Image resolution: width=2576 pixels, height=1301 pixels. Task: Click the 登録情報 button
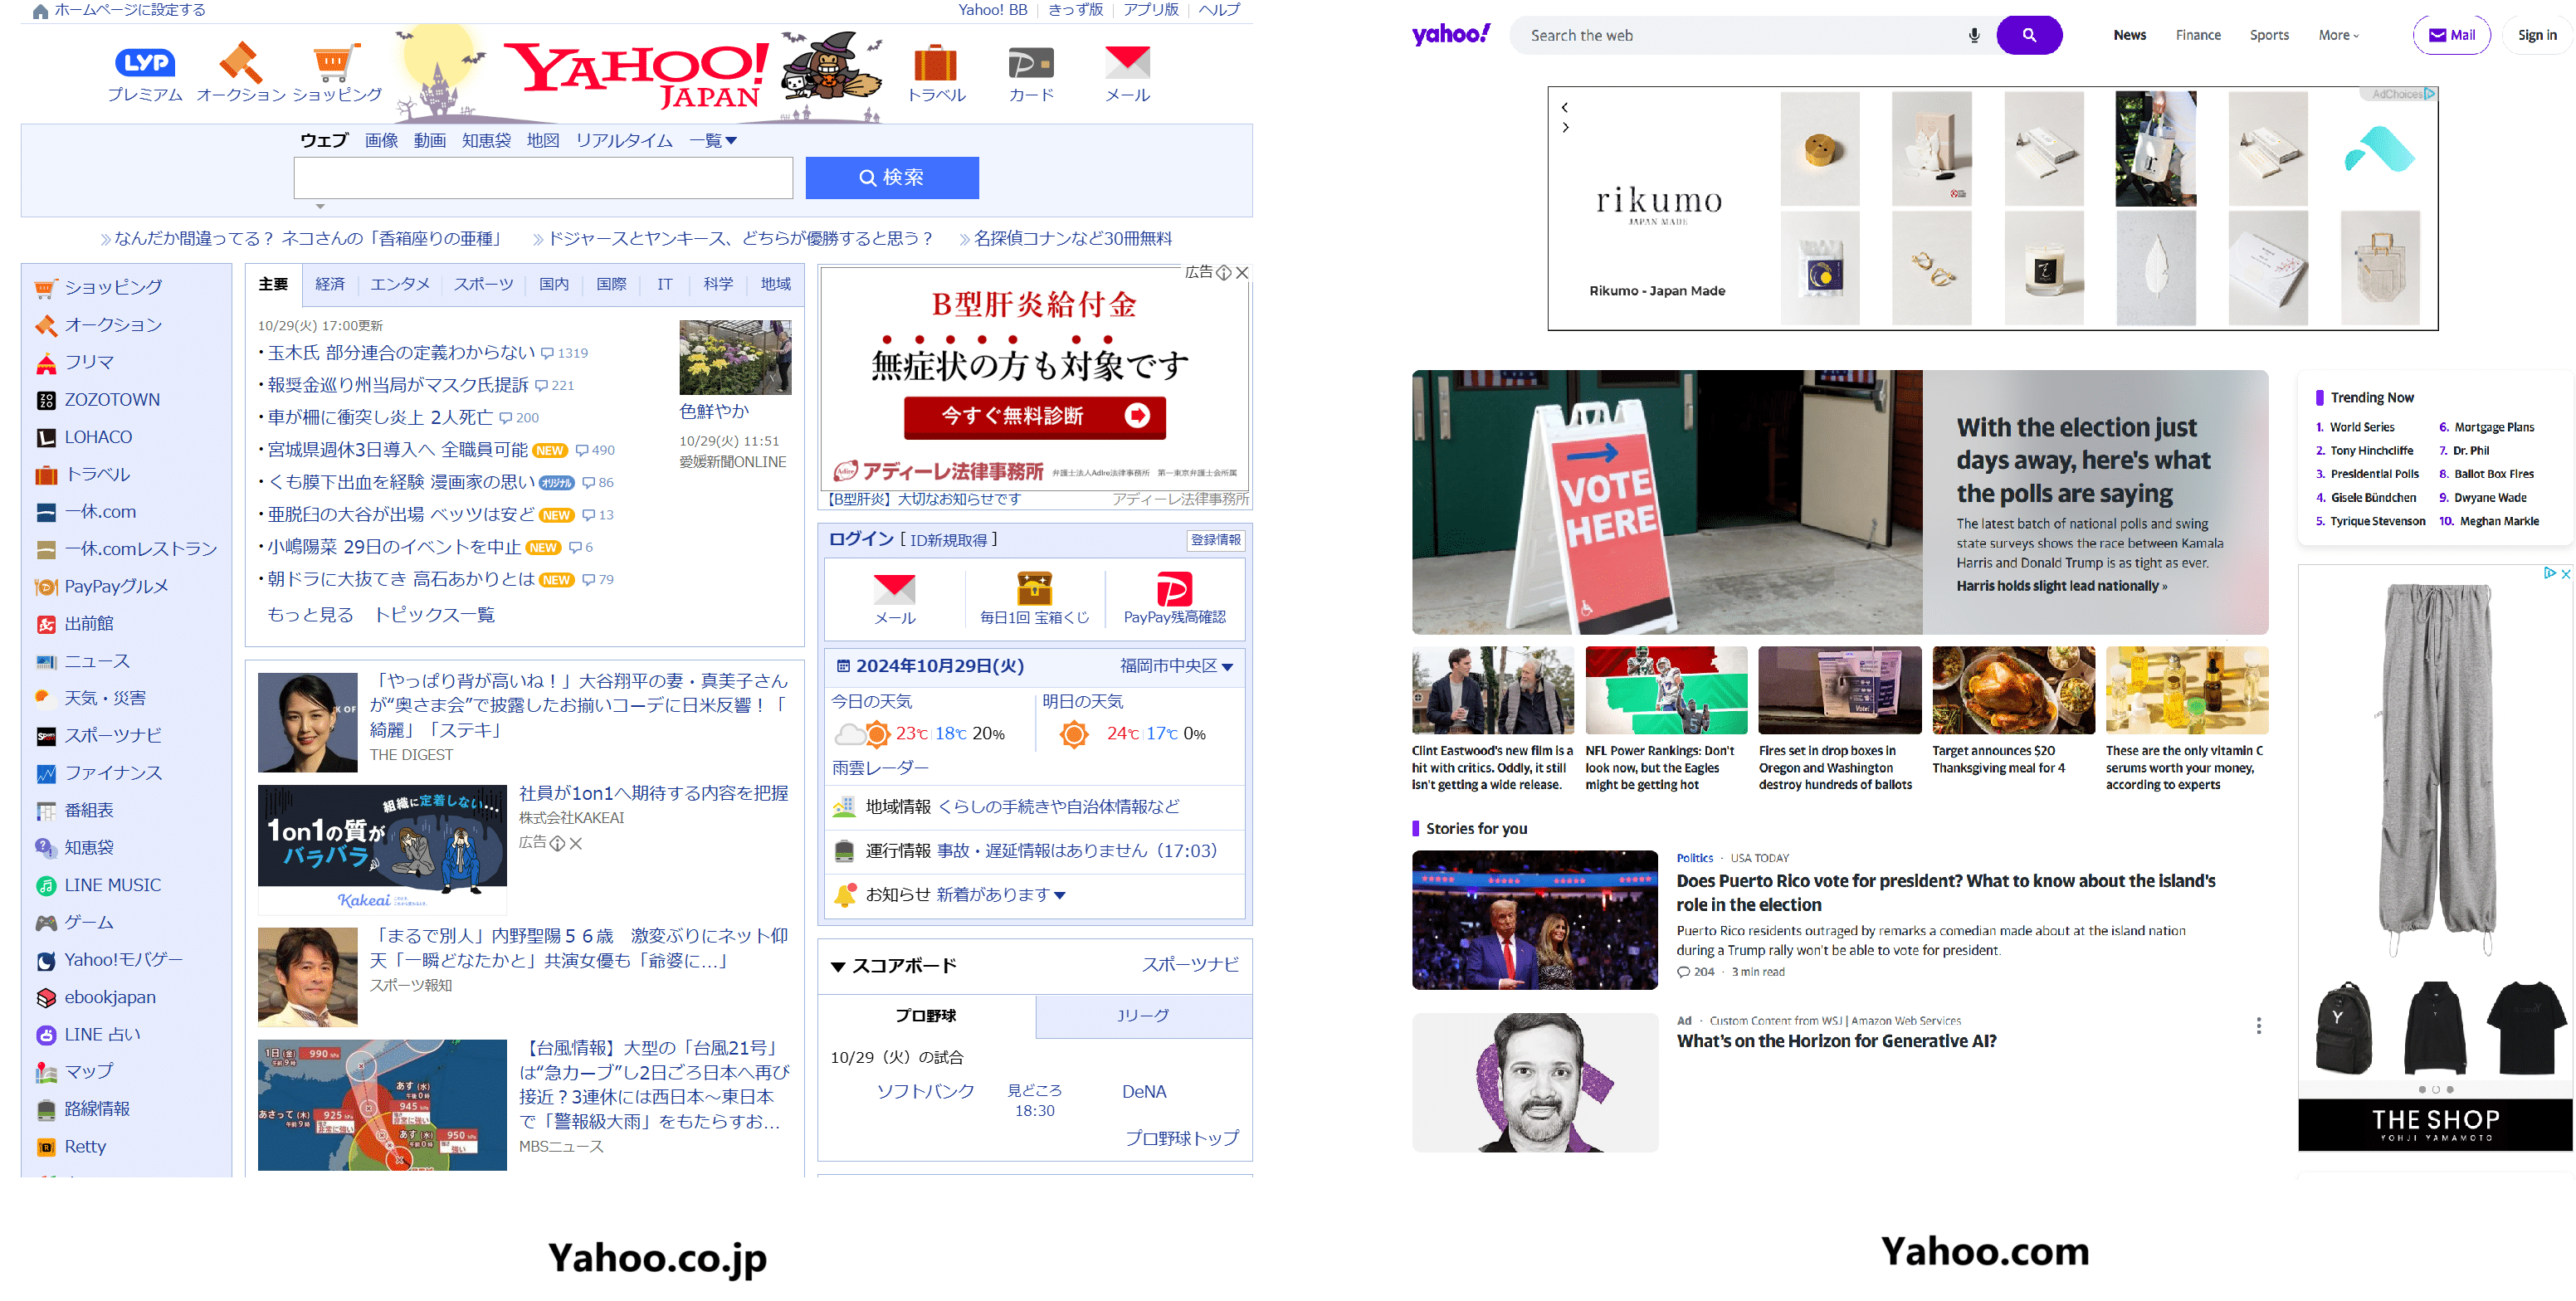[1216, 540]
